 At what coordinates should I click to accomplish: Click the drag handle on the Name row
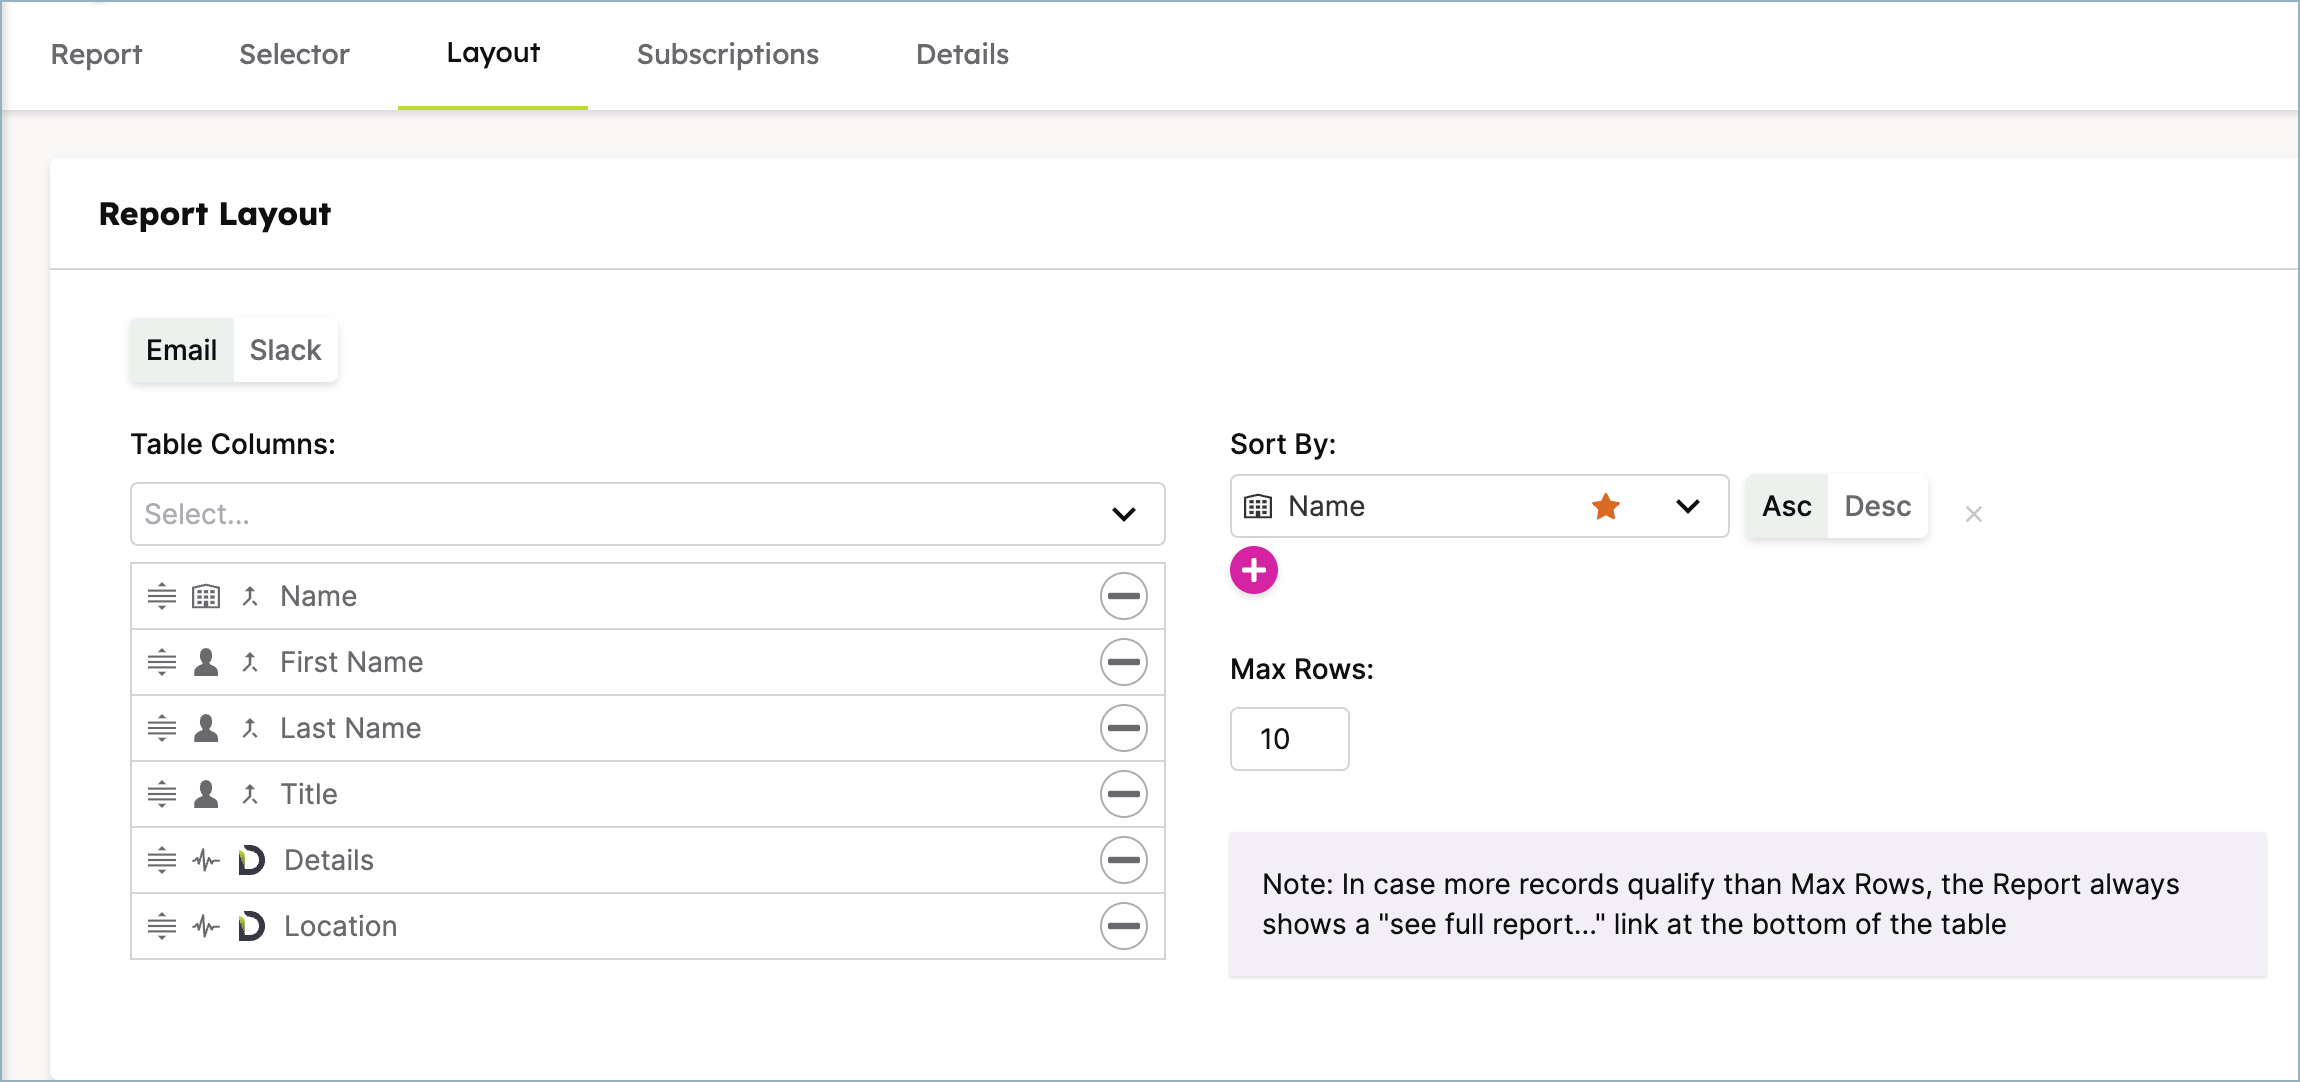click(x=162, y=596)
